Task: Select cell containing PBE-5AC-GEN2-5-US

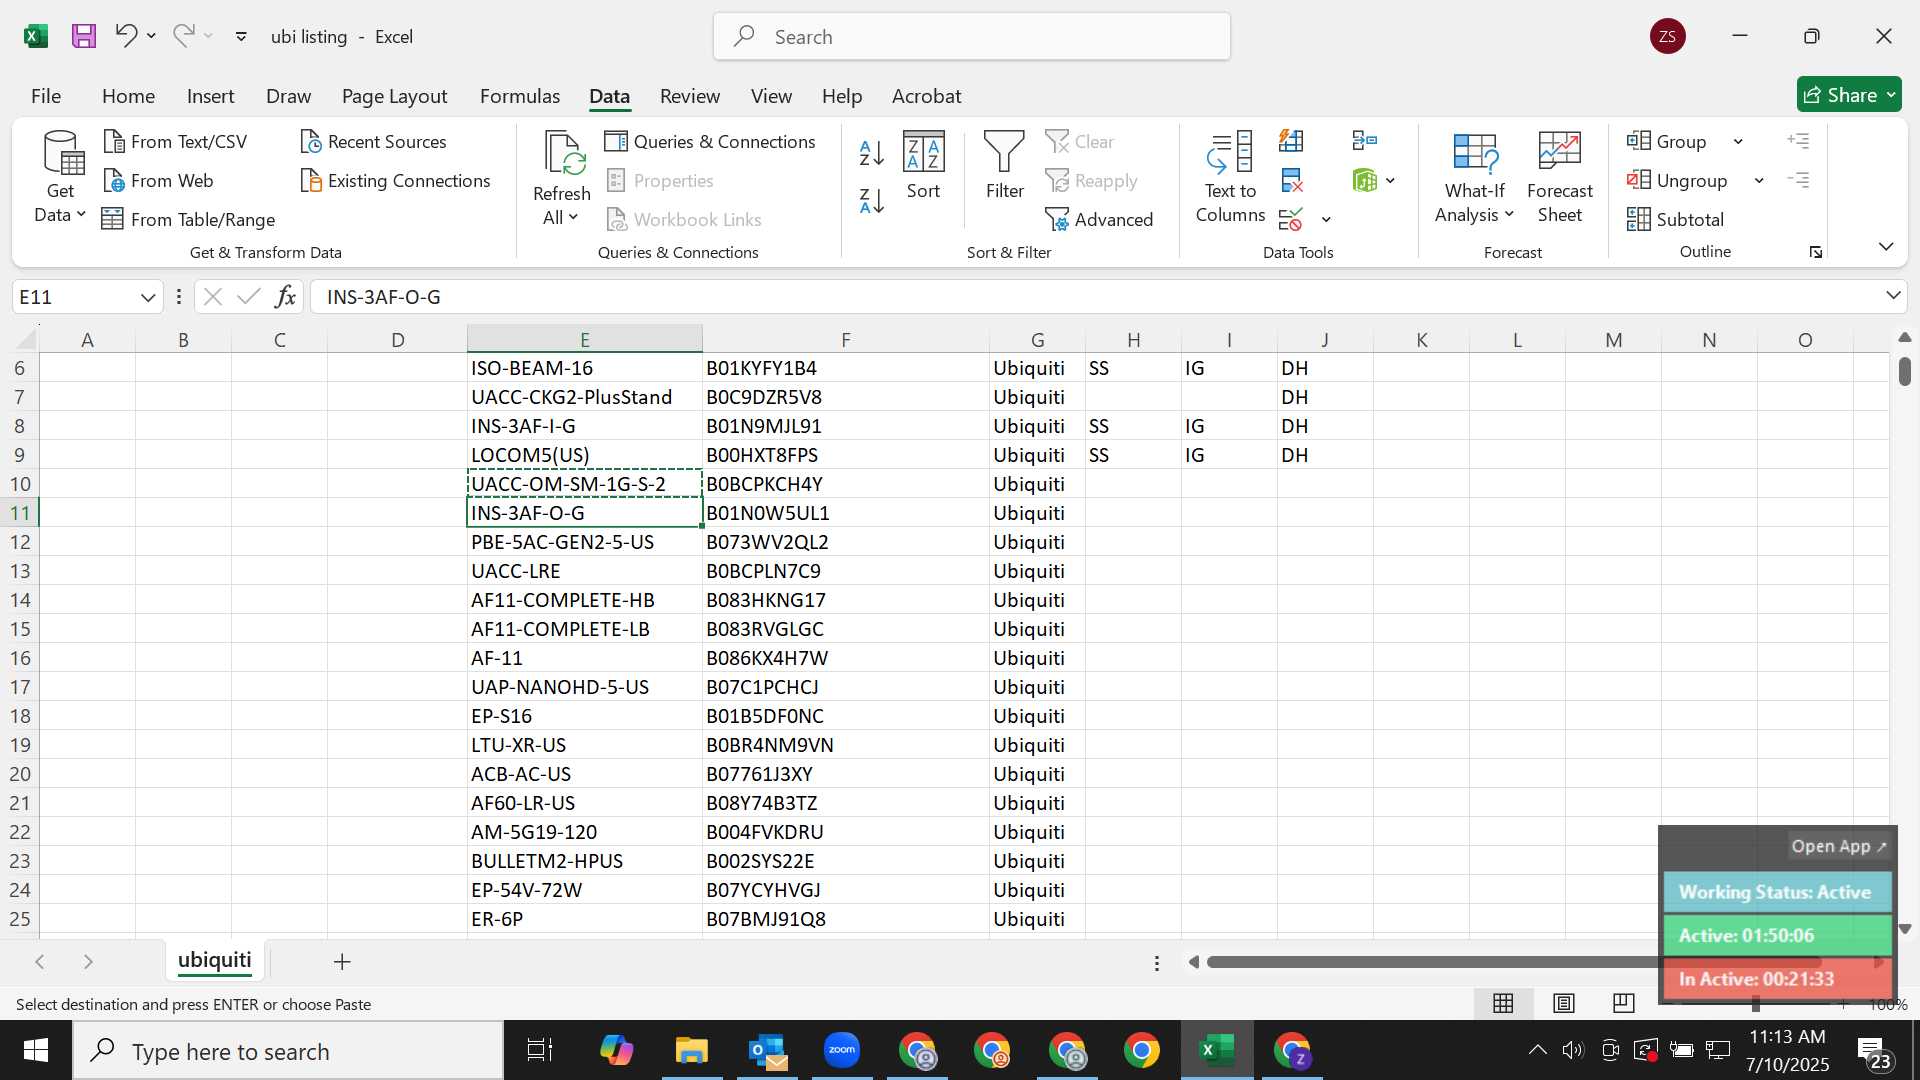Action: (584, 542)
